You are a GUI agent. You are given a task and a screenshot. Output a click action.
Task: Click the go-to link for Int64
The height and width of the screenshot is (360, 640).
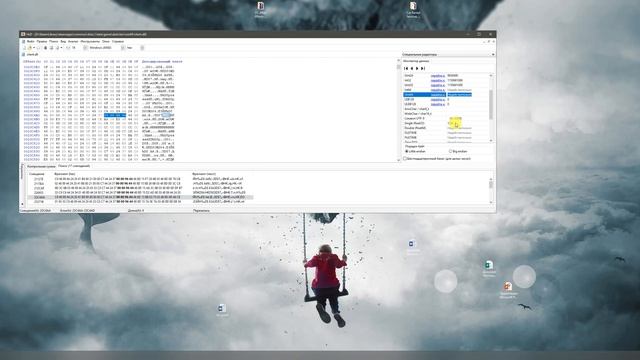point(438,90)
